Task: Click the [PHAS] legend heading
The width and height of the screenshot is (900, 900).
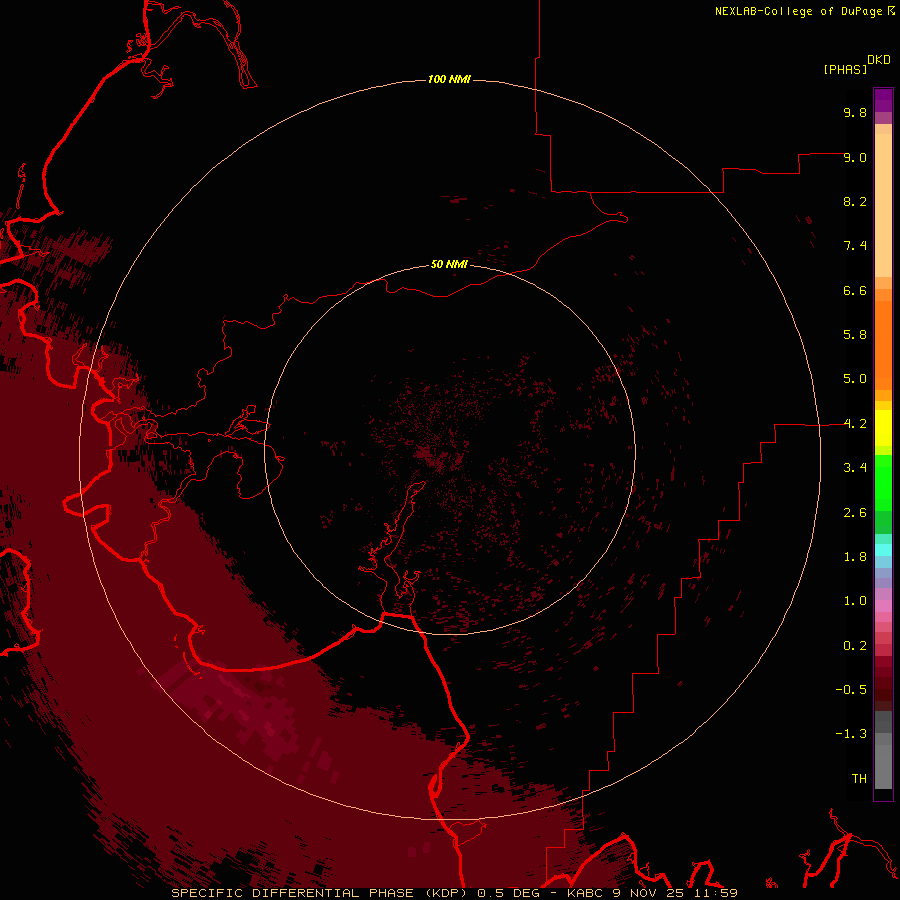Action: [x=845, y=69]
